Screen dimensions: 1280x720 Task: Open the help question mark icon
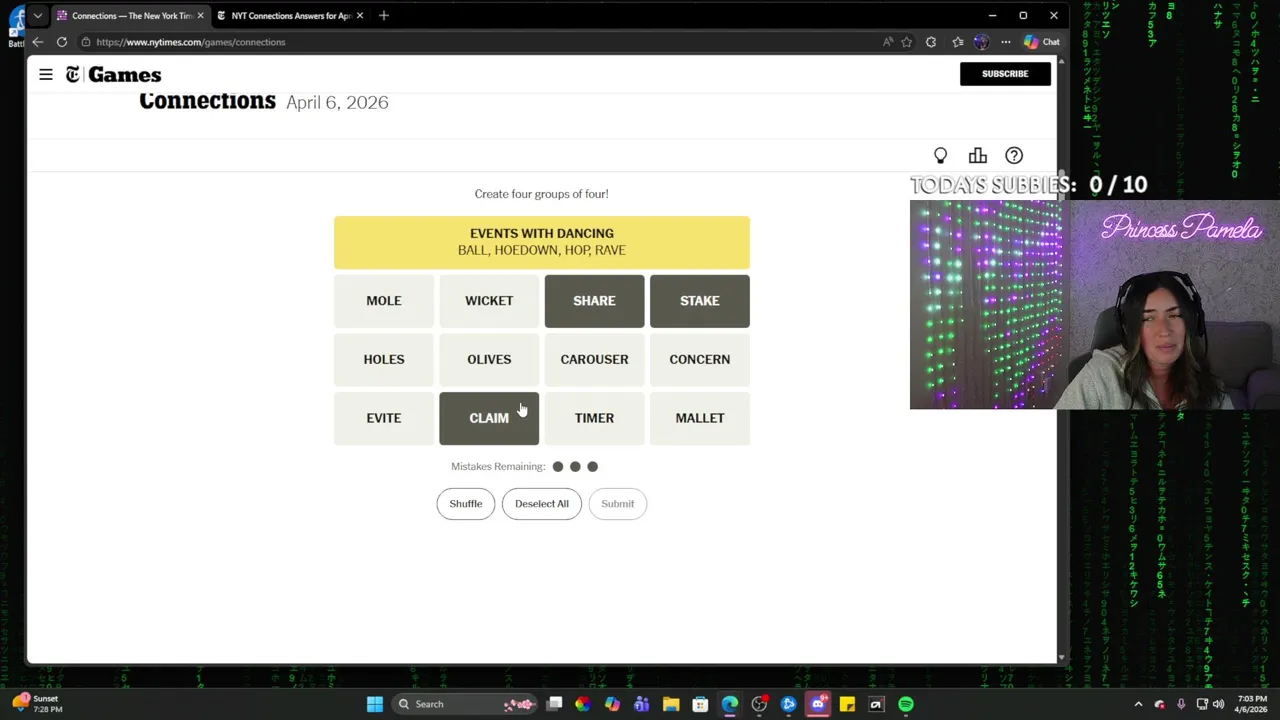(x=1014, y=156)
